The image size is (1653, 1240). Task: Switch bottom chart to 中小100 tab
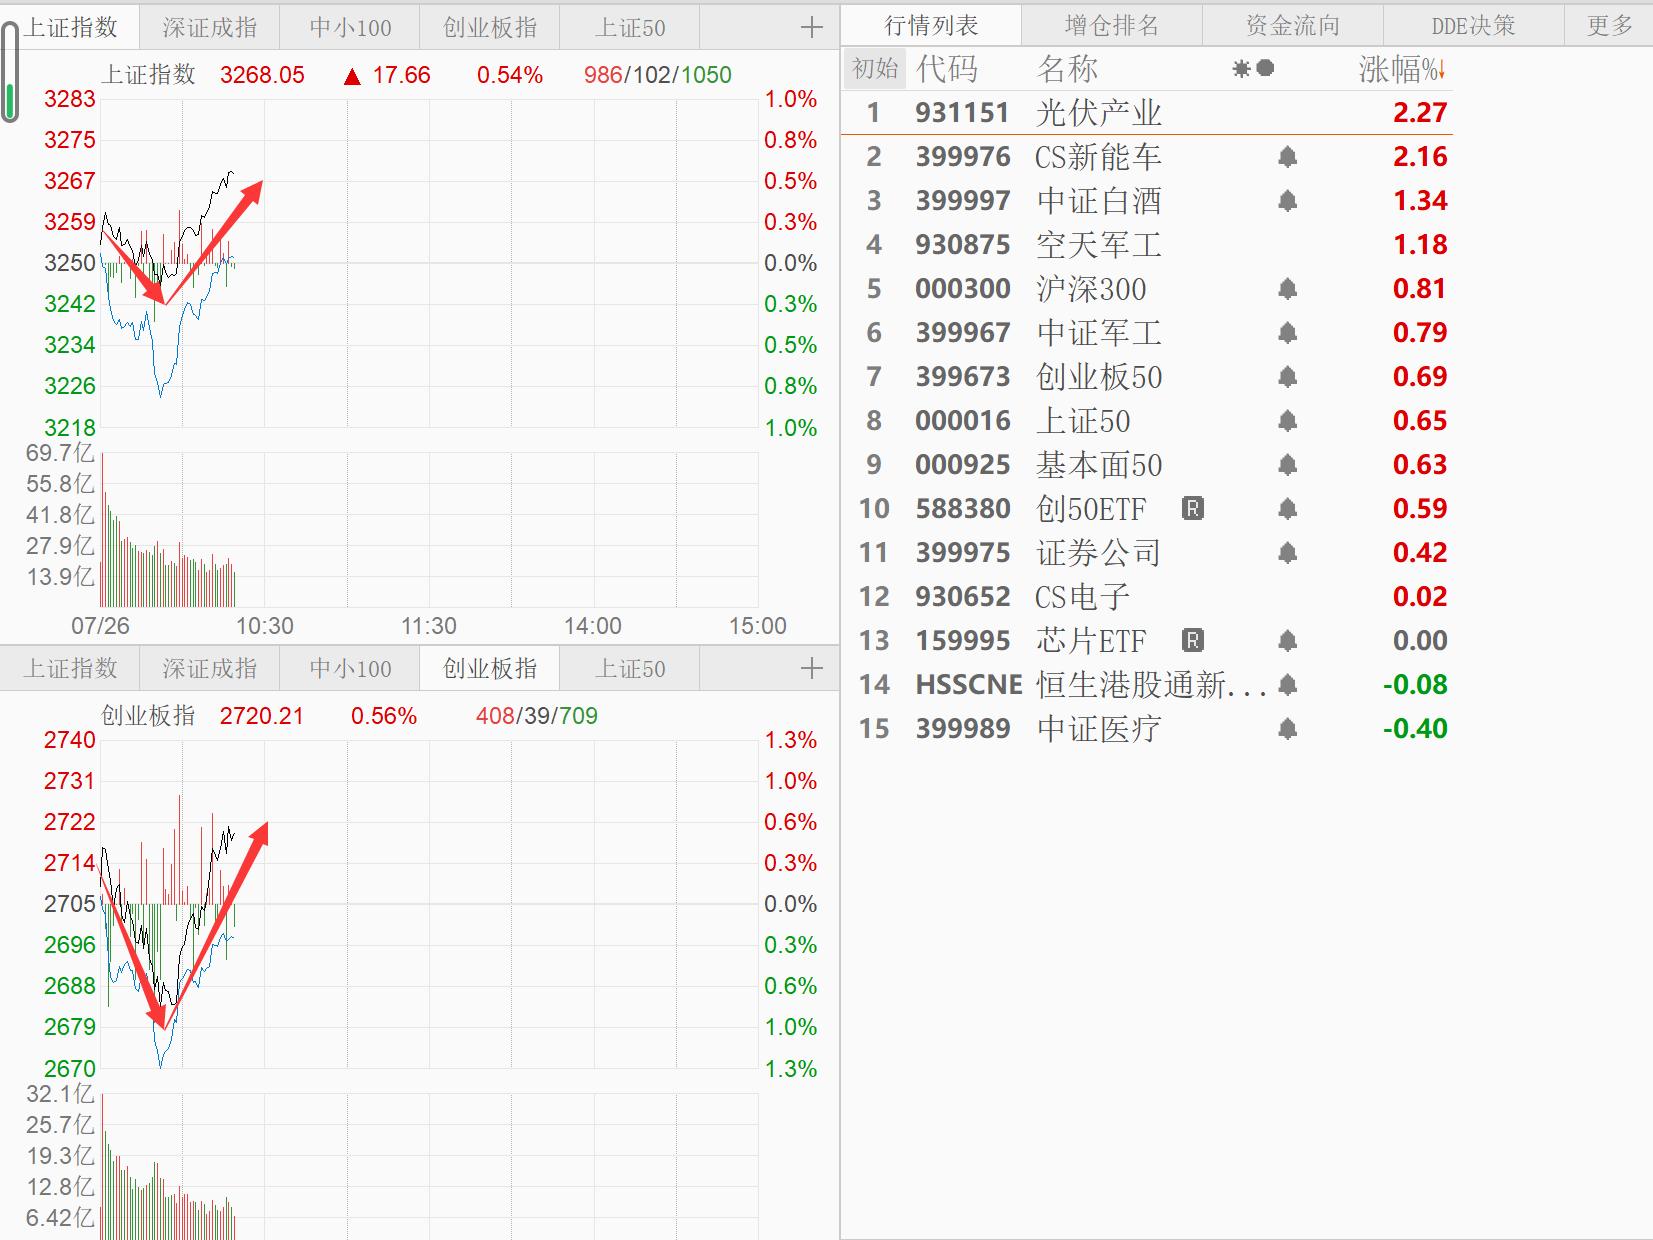tap(350, 668)
